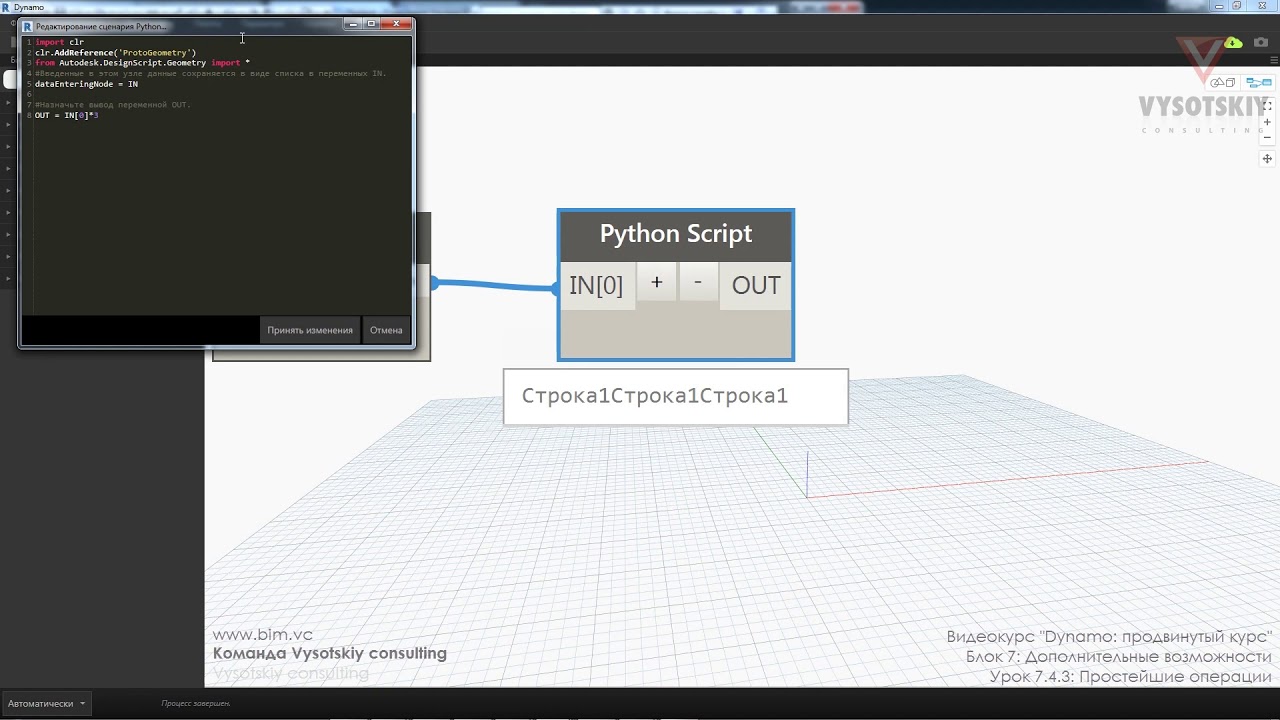Viewport: 1280px width, 720px height.
Task: Switch to graph view navigation mode
Action: coord(1258,82)
